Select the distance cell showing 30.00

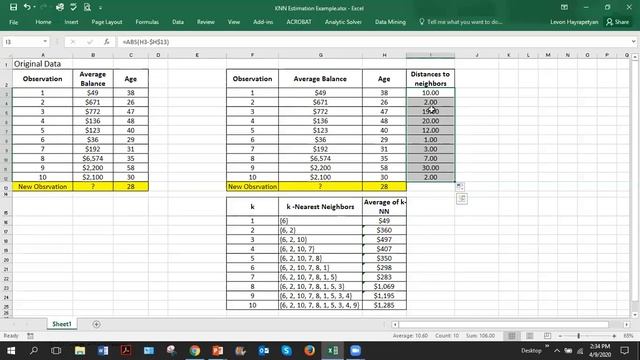point(430,168)
